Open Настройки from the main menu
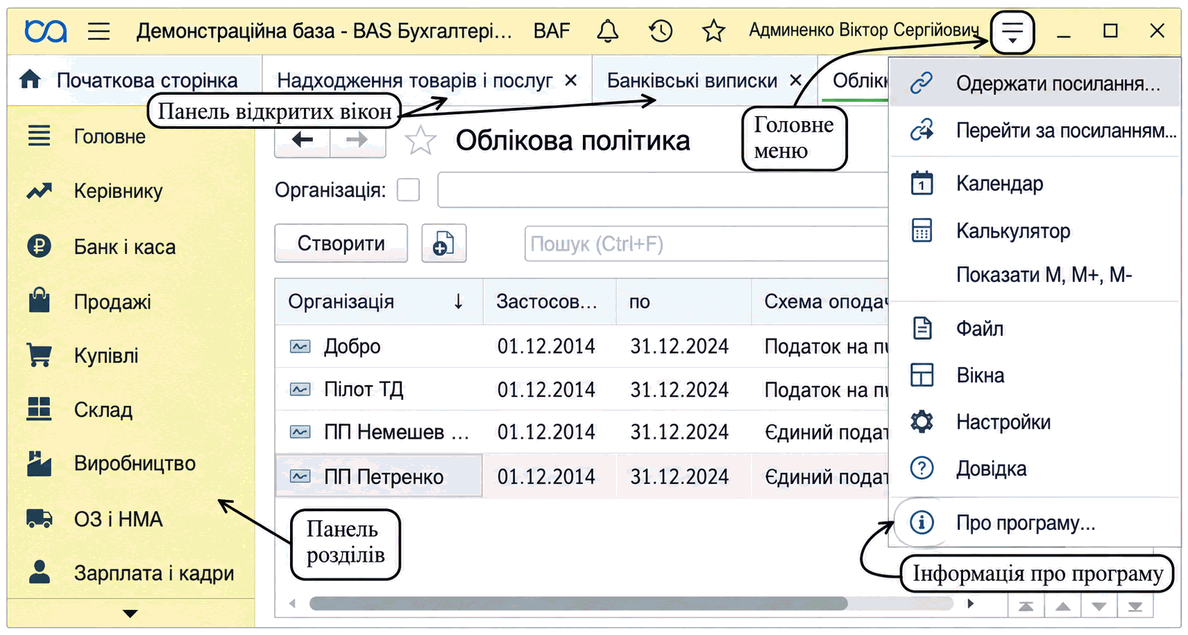1188x635 pixels. tap(1034, 421)
